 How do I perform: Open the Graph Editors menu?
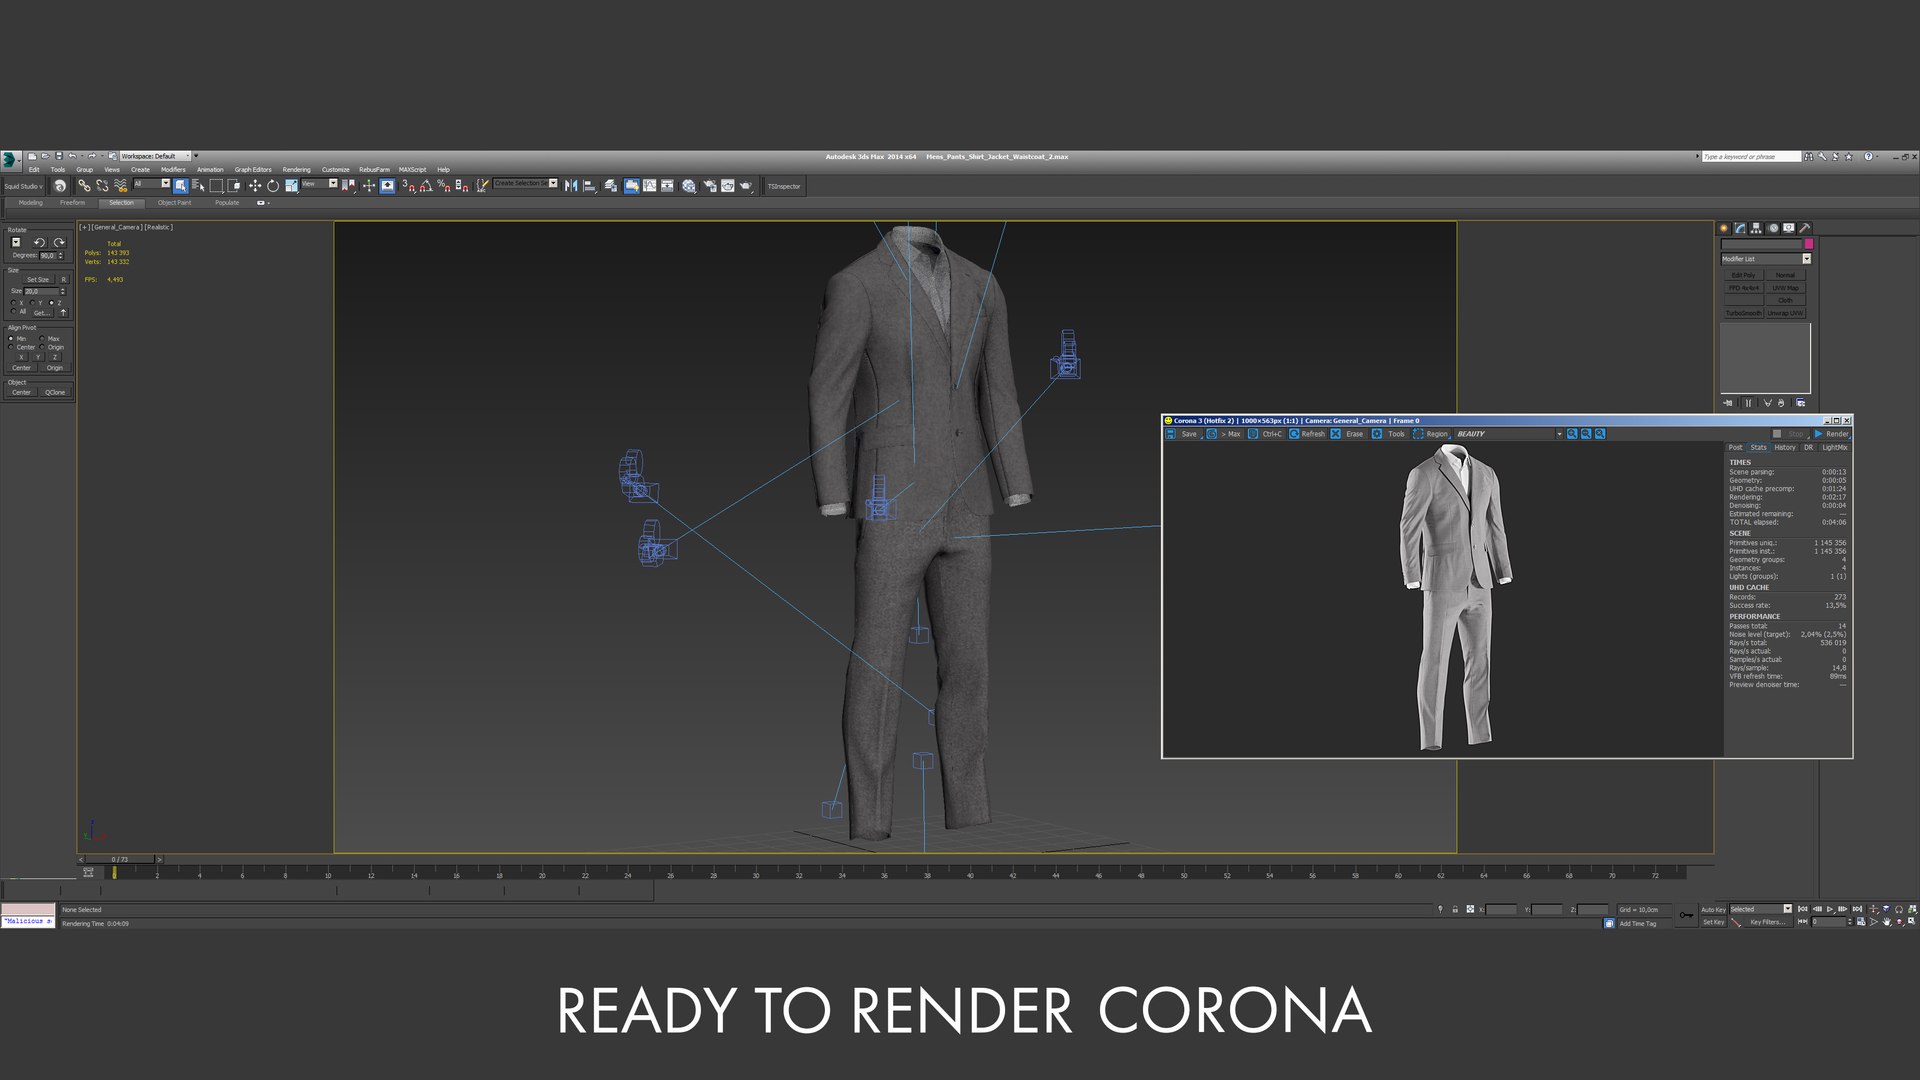(253, 169)
